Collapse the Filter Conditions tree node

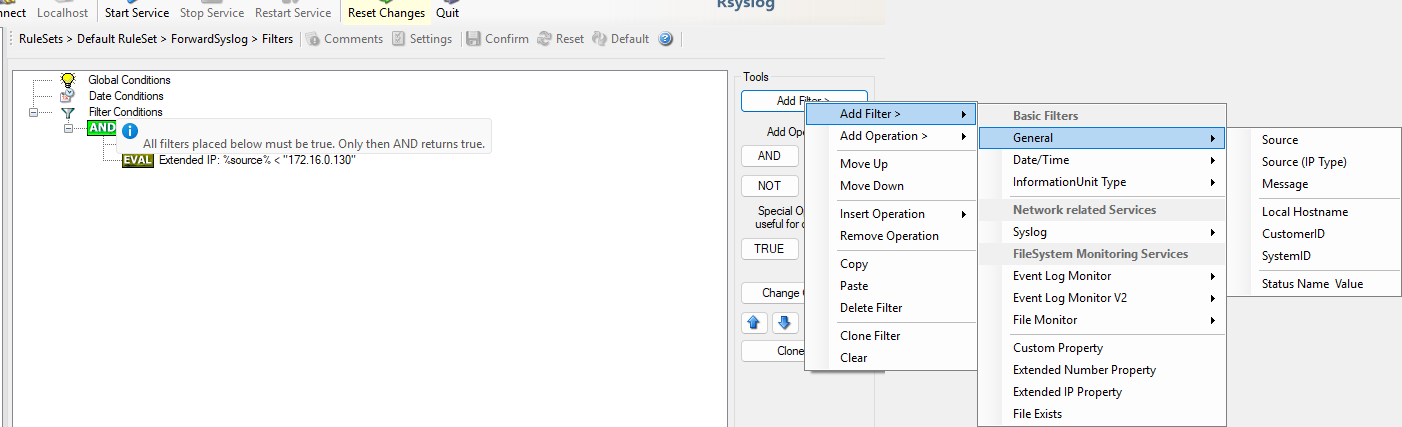pyautogui.click(x=33, y=112)
